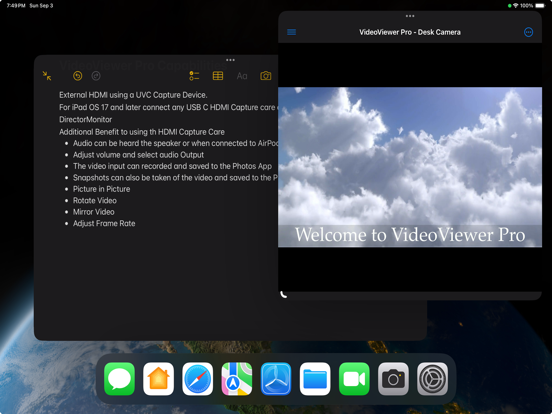
Task: Tap the resize handle at the VideoViewer window corner
Action: pyautogui.click(x=284, y=295)
